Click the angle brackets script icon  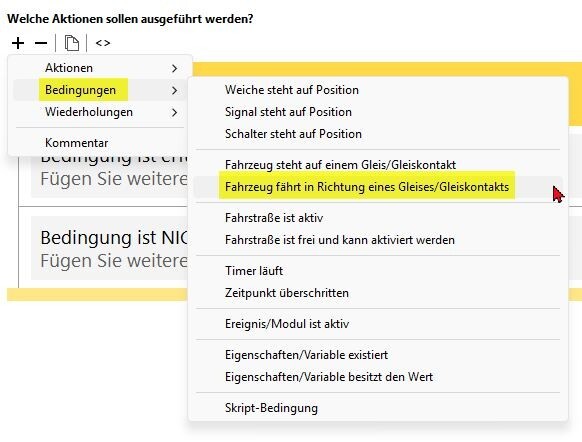tap(103, 43)
